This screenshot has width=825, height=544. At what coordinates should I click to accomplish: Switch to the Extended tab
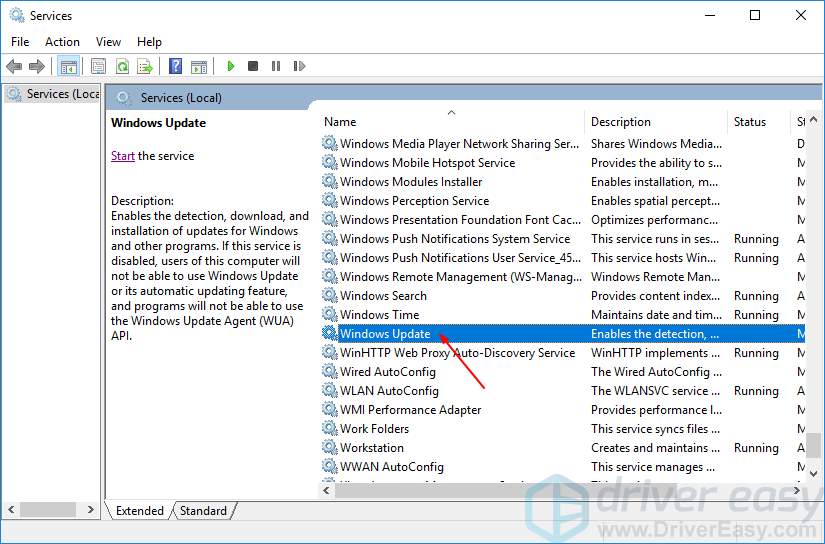(139, 511)
